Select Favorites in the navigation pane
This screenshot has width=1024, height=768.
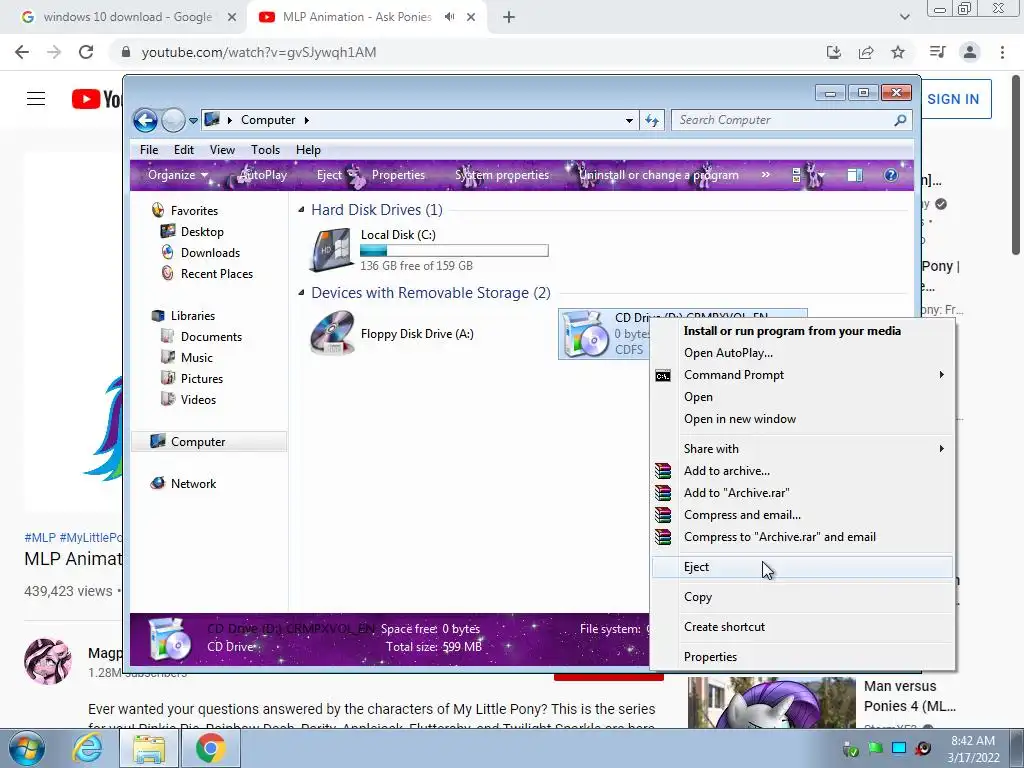tap(194, 210)
